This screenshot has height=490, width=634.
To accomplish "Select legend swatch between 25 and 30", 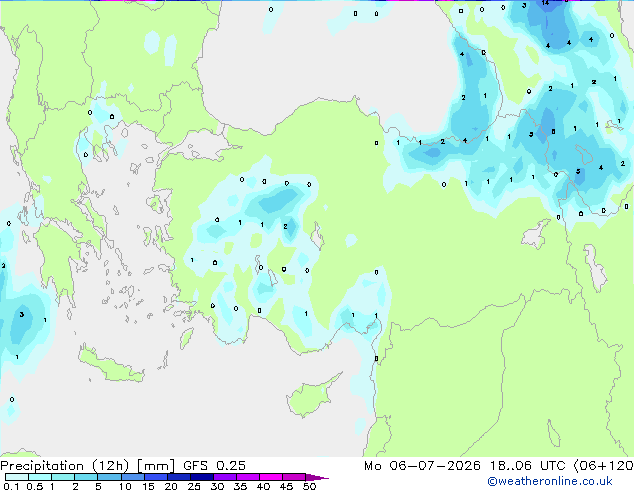I will [x=201, y=477].
